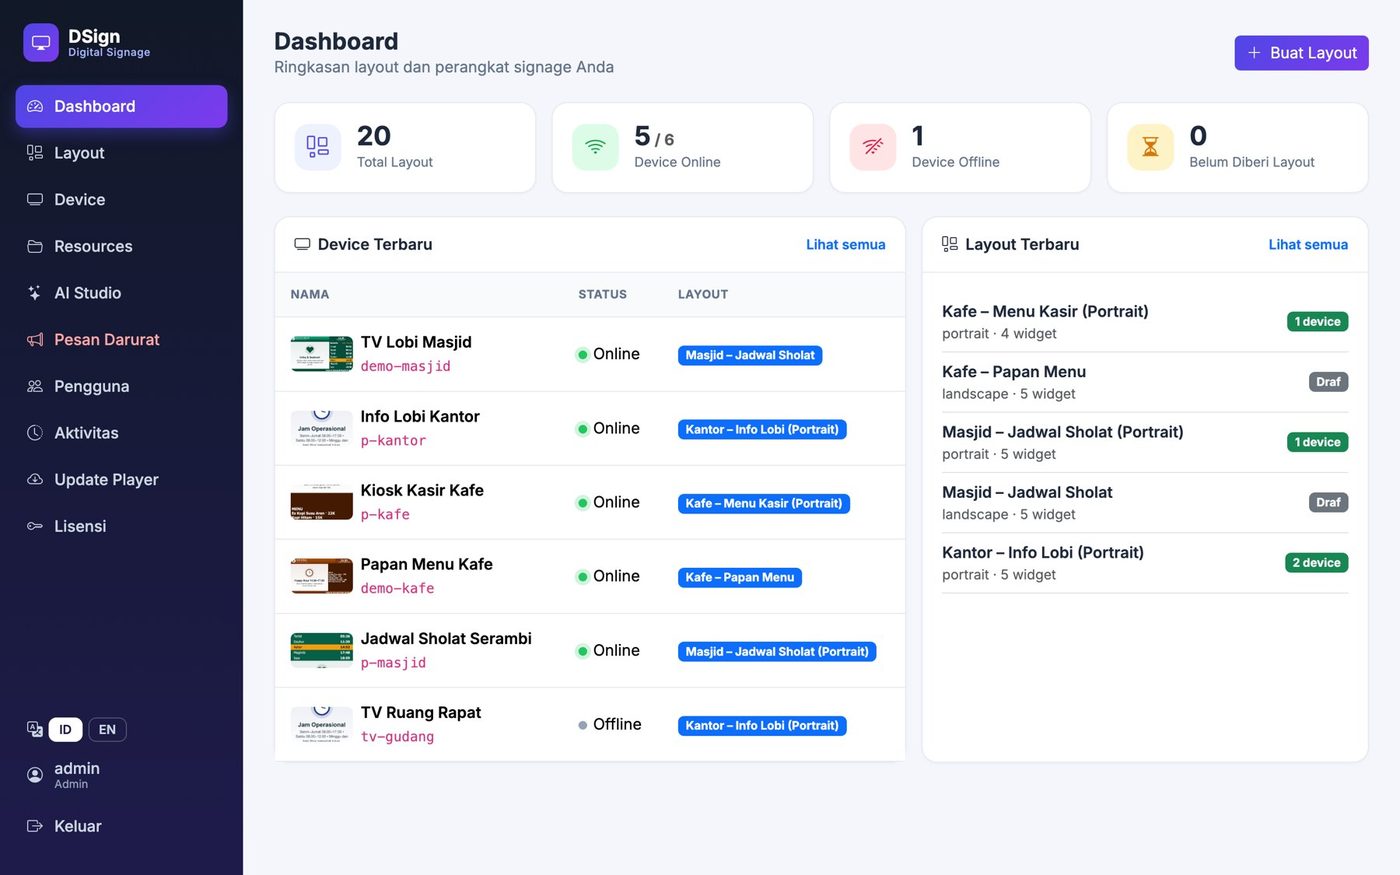Image resolution: width=1400 pixels, height=875 pixels.
Task: Open AI Studio from the sidebar
Action: point(121,293)
